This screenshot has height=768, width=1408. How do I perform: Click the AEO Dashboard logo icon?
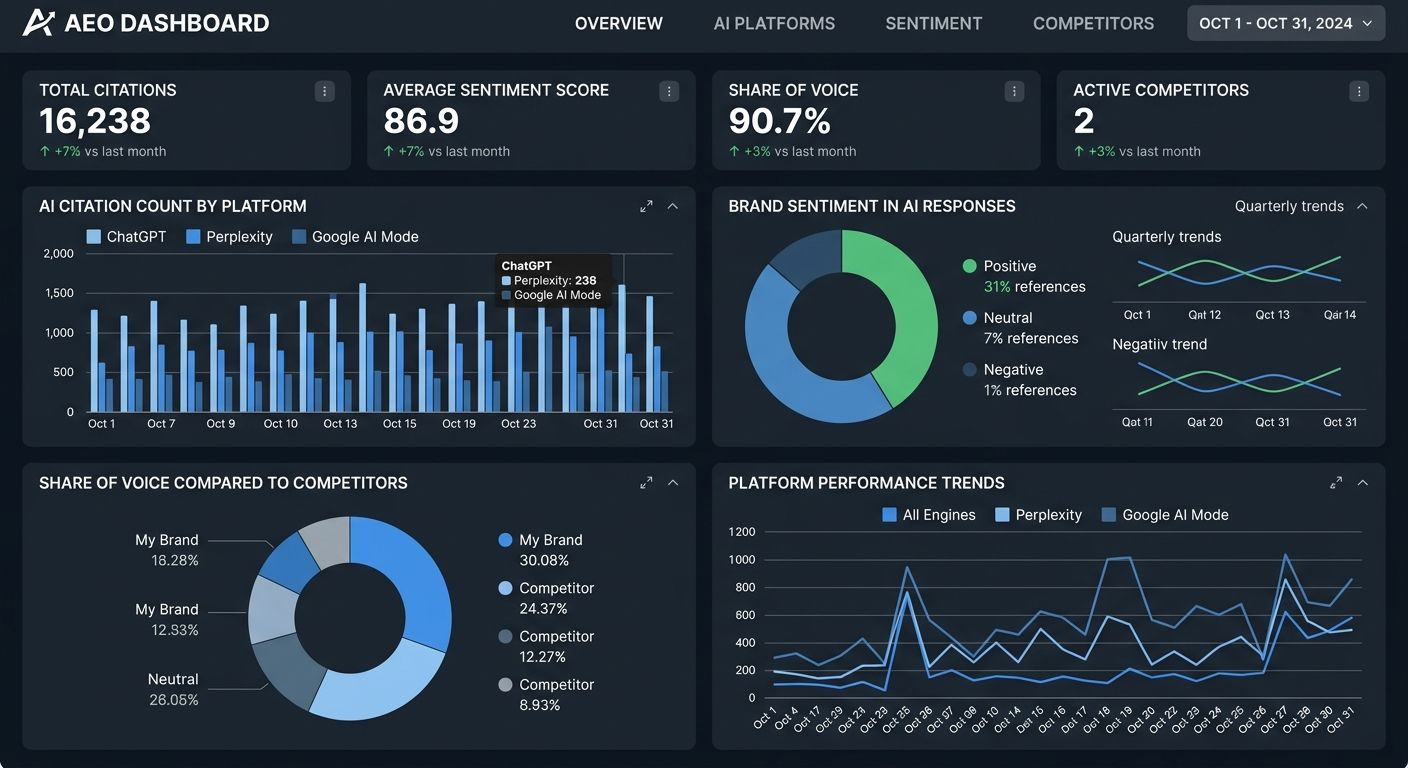(38, 22)
